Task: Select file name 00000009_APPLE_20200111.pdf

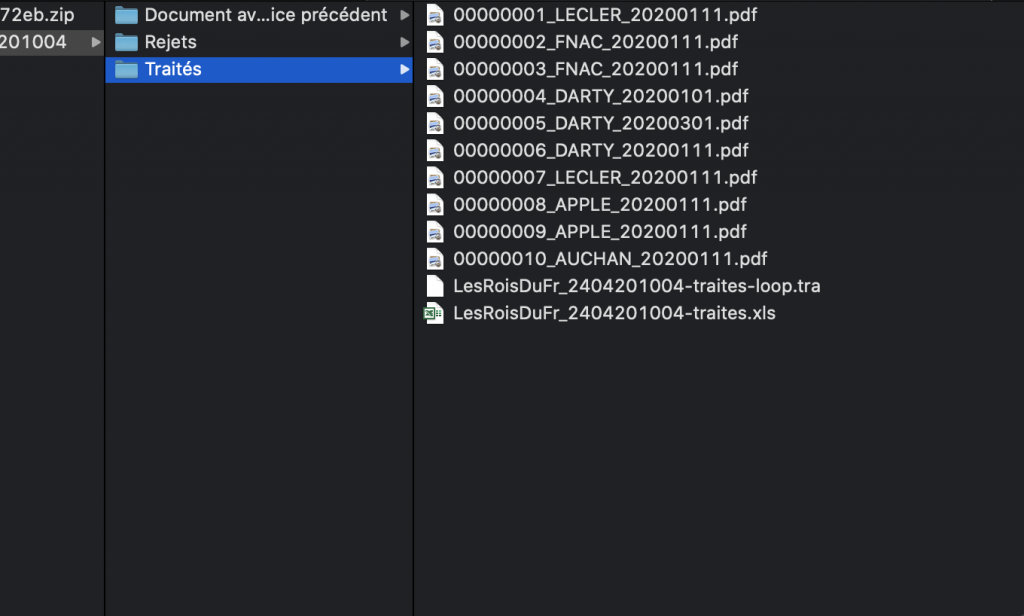Action: point(600,232)
